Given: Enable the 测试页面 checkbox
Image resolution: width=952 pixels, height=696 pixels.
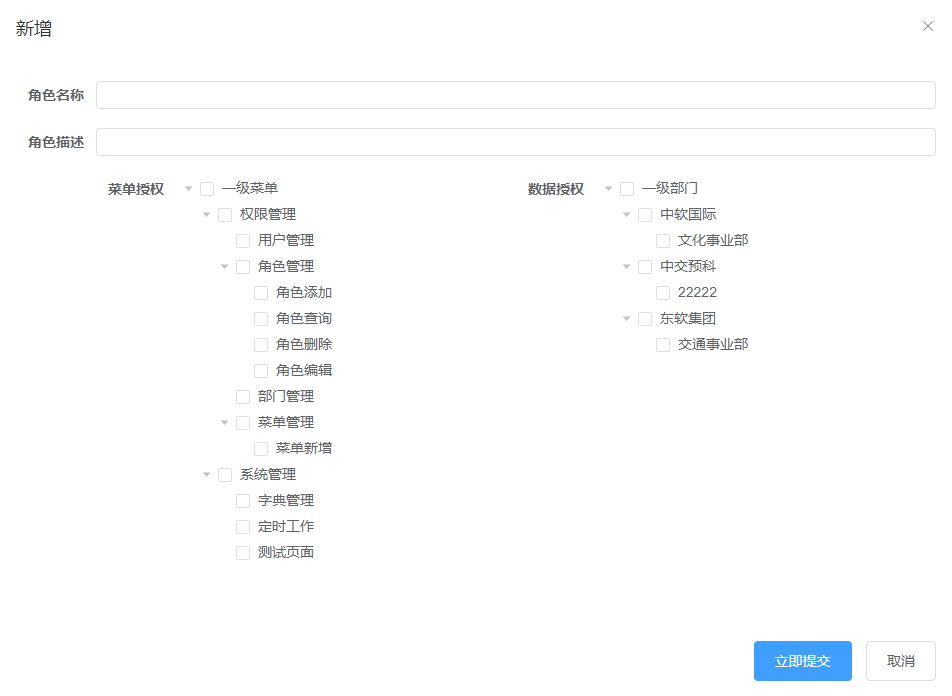Looking at the screenshot, I should pyautogui.click(x=242, y=552).
